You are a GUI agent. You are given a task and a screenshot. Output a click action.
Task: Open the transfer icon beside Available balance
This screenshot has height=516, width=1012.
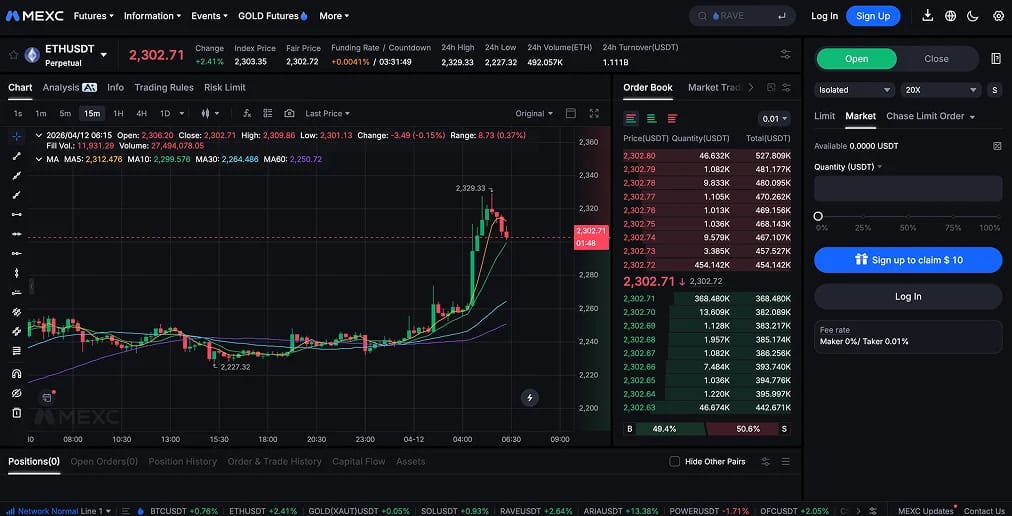pos(997,146)
